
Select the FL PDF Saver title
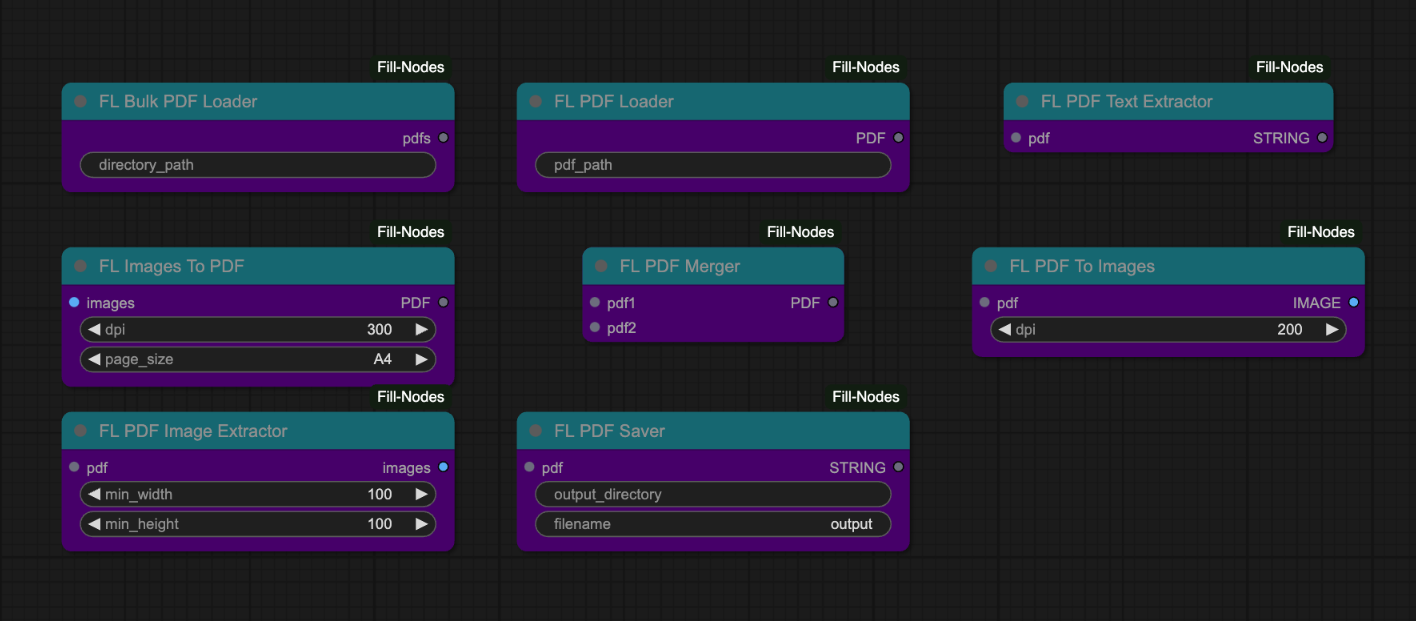pyautogui.click(x=609, y=432)
